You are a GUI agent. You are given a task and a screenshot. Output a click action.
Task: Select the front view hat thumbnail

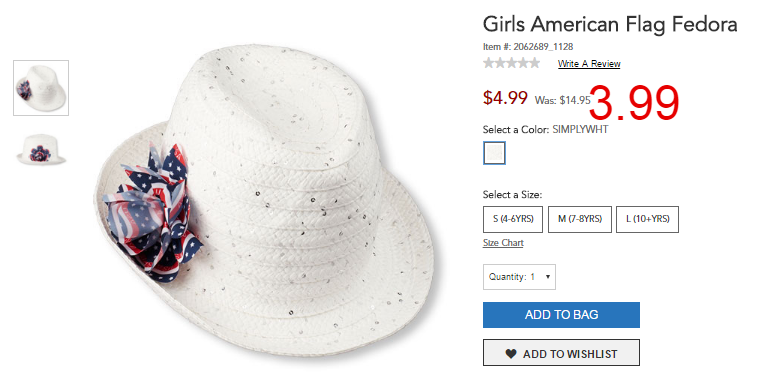[x=41, y=149]
